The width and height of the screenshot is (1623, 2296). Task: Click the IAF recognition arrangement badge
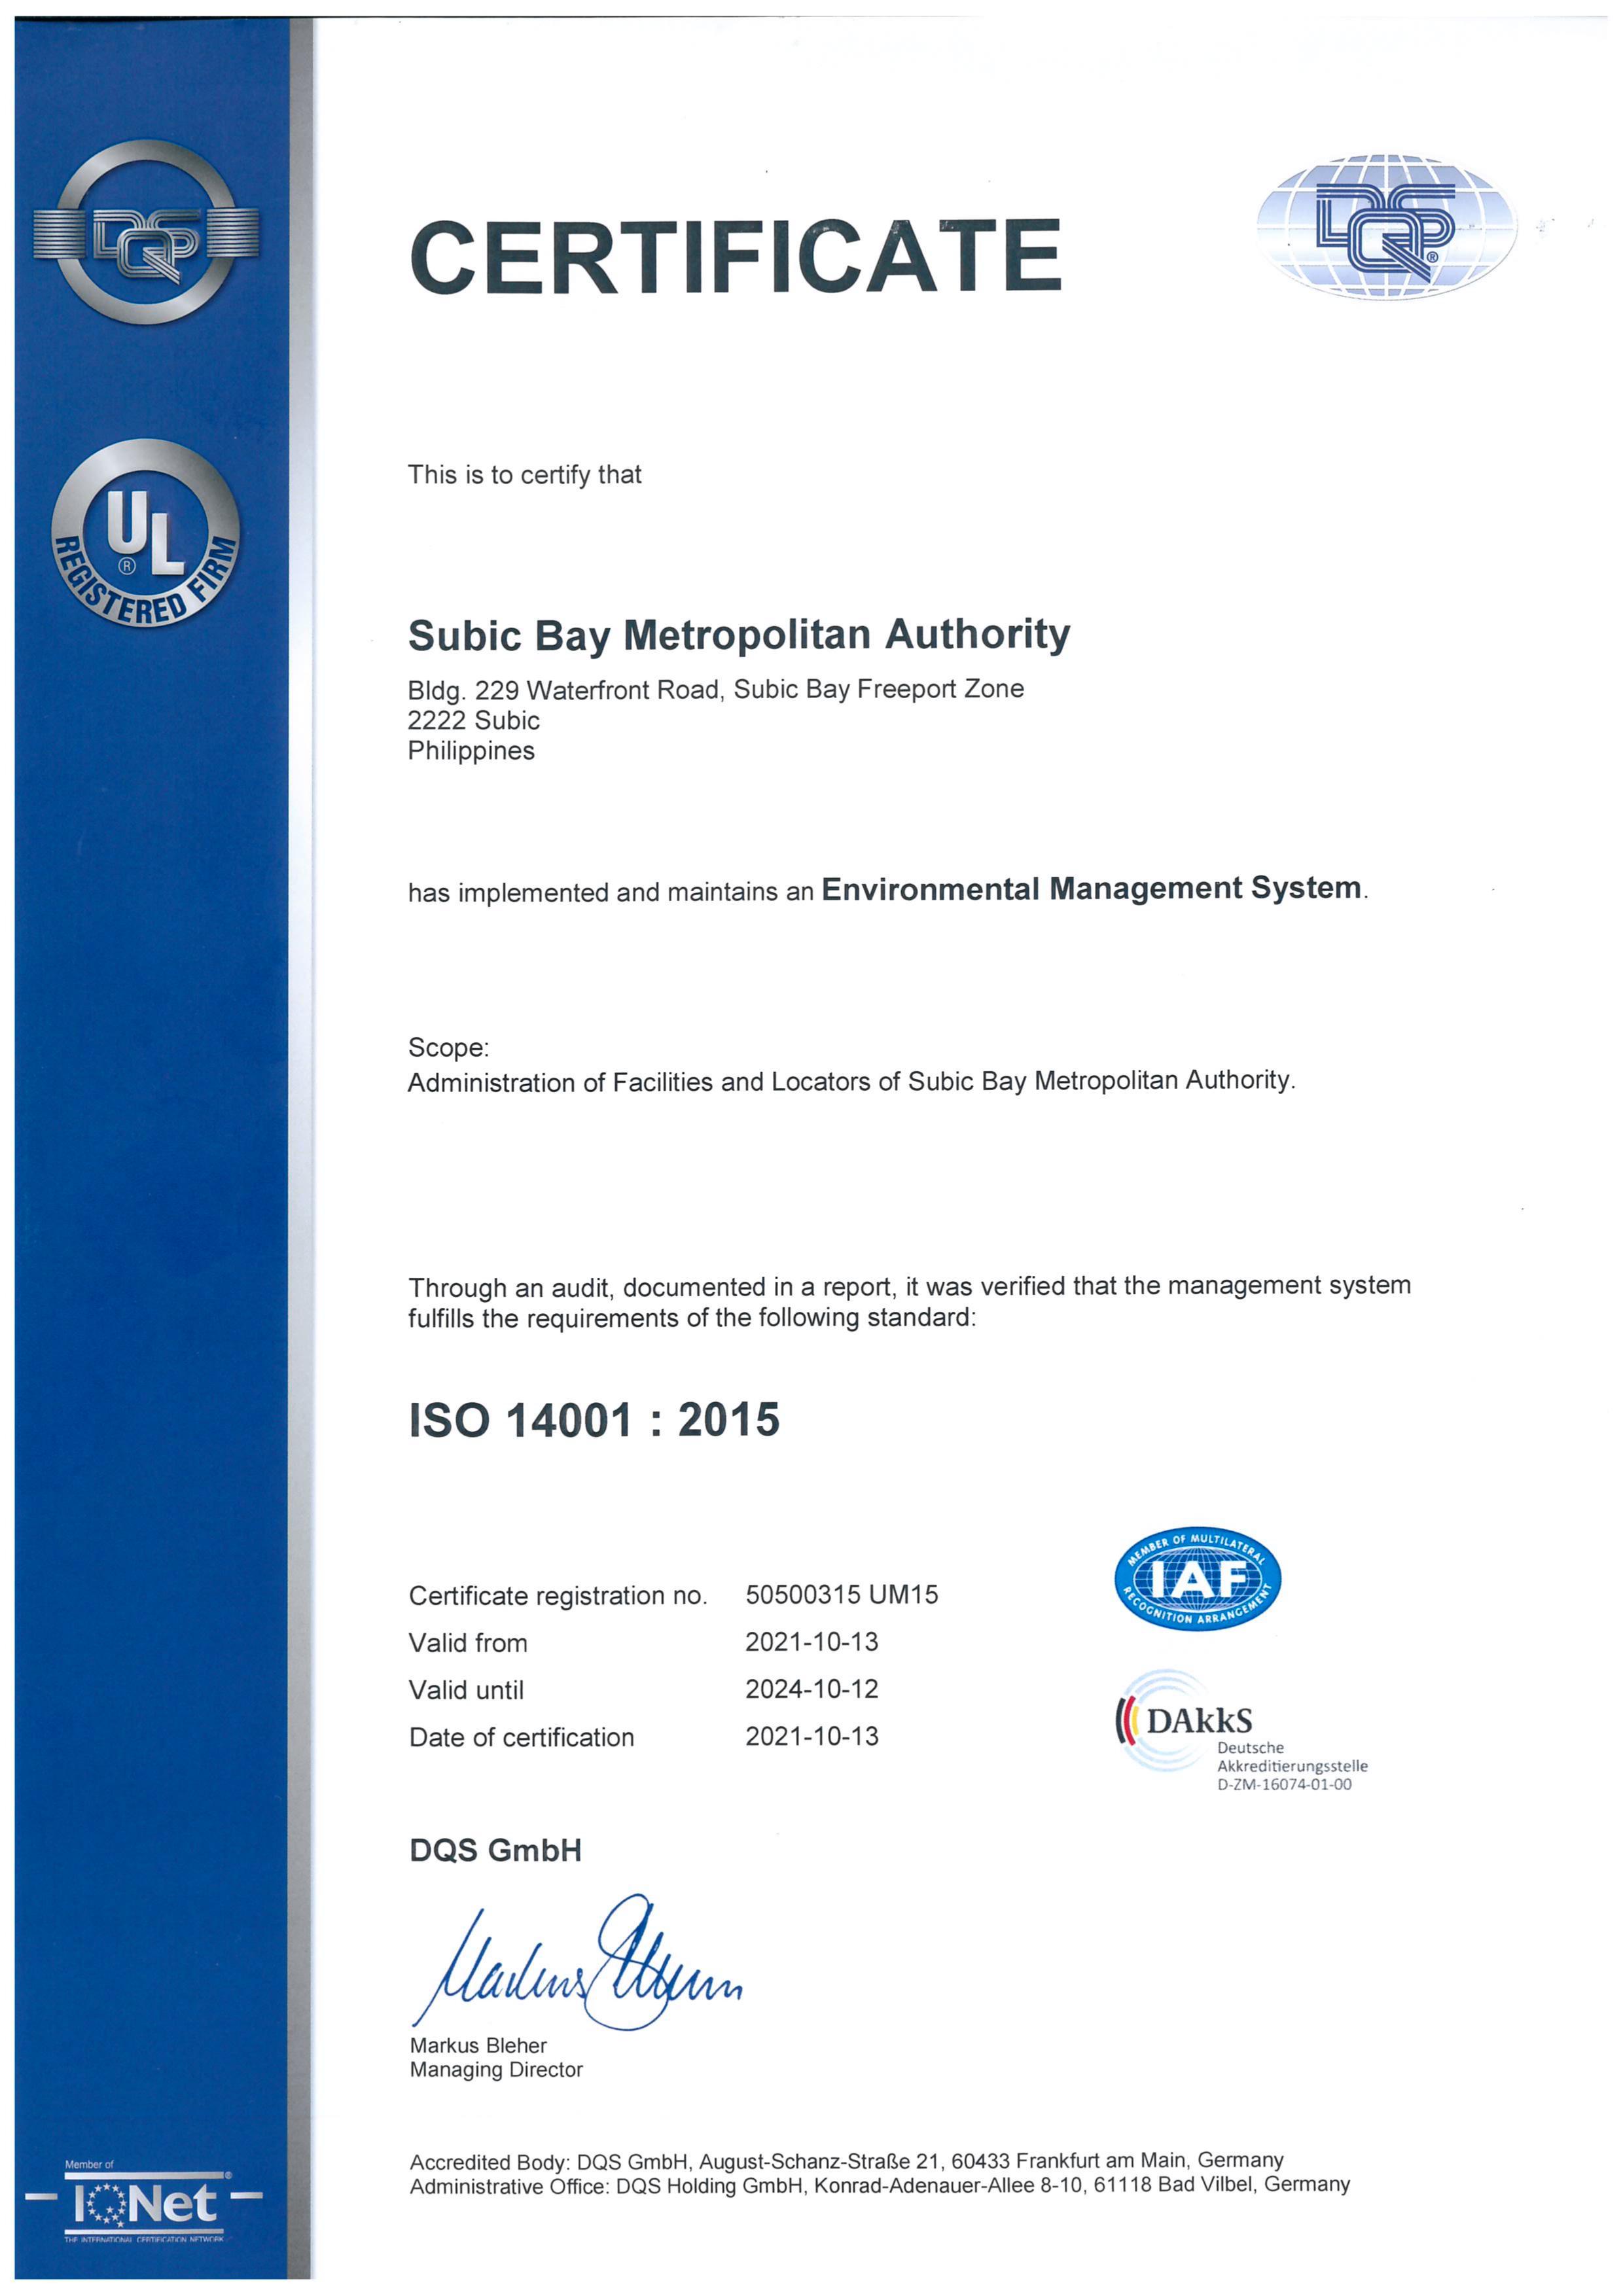1197,1580
